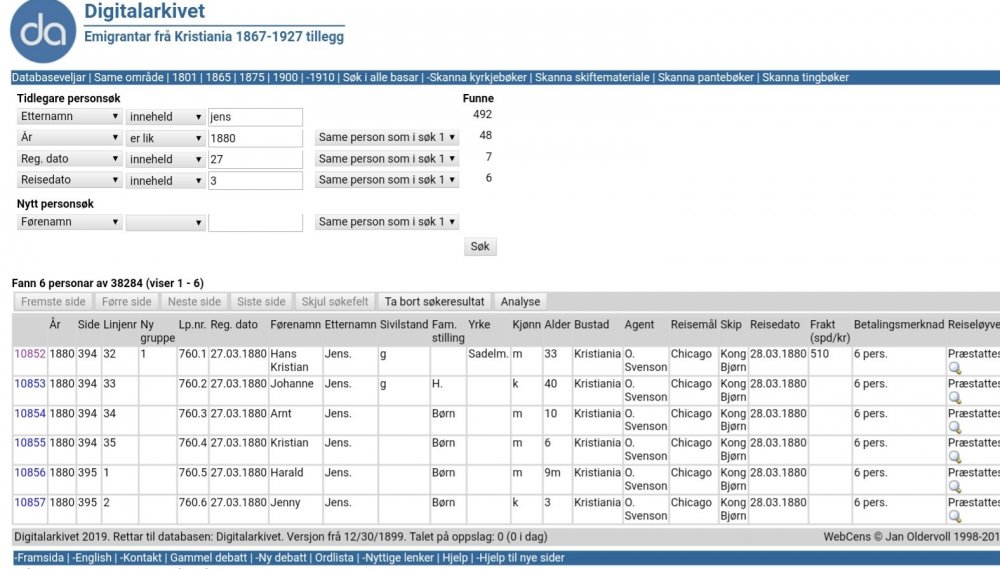Open the Analyse button
This screenshot has height=569, width=1000.
click(520, 302)
